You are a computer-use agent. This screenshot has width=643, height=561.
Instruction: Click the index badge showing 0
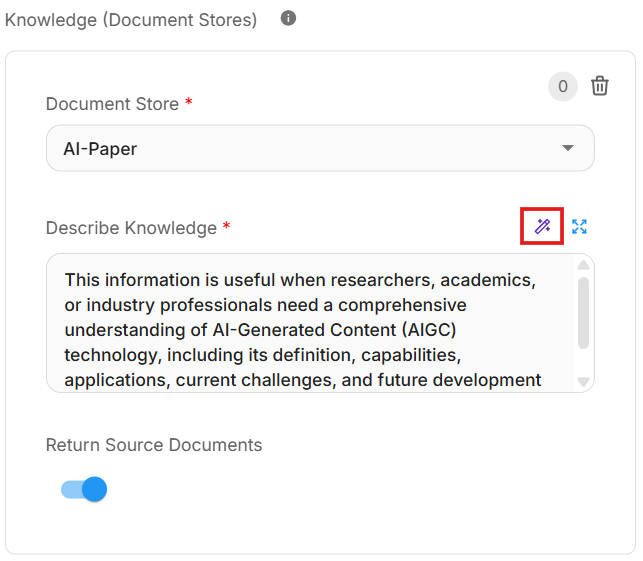click(563, 87)
